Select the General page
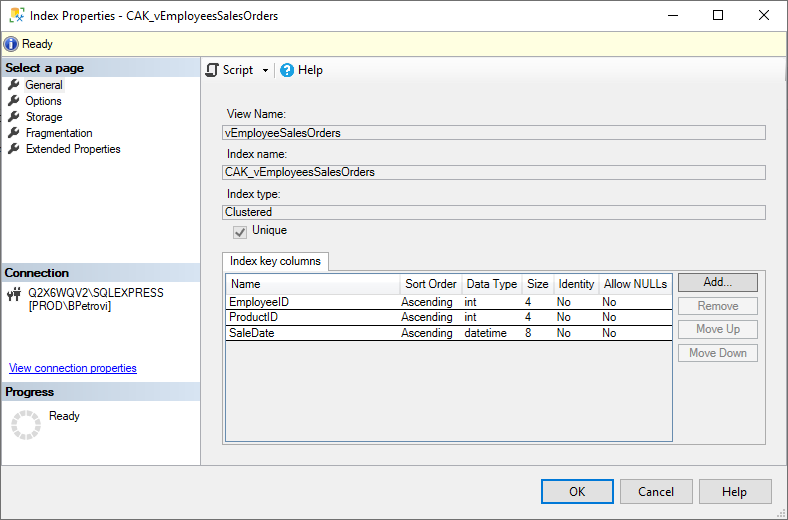Viewport: 788px width, 520px height. (44, 85)
